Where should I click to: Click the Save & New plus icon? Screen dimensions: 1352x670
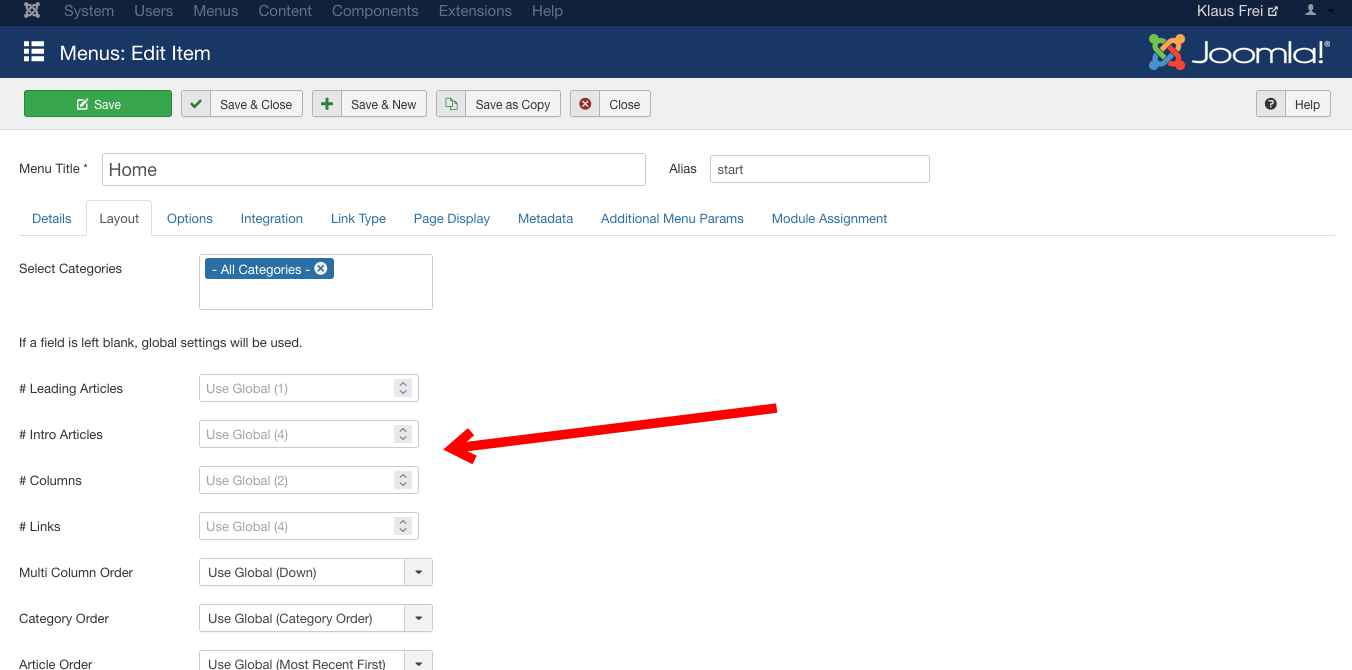(327, 104)
